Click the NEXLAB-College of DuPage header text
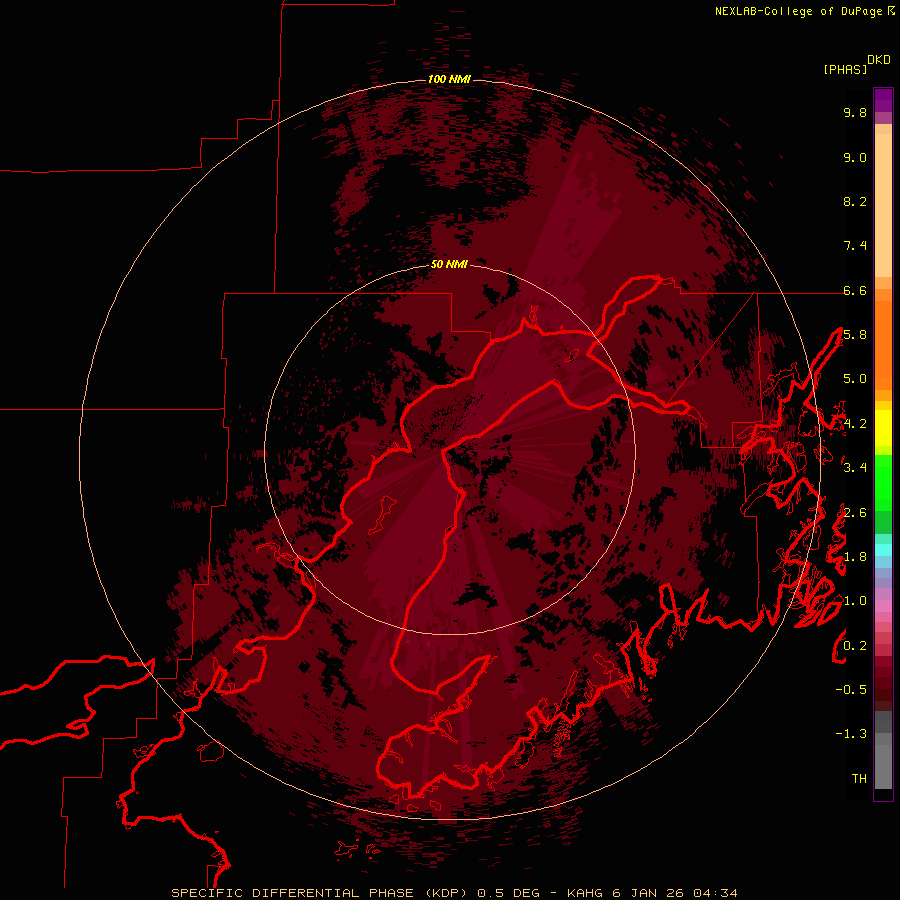Screen dimensions: 900x900 [798, 11]
